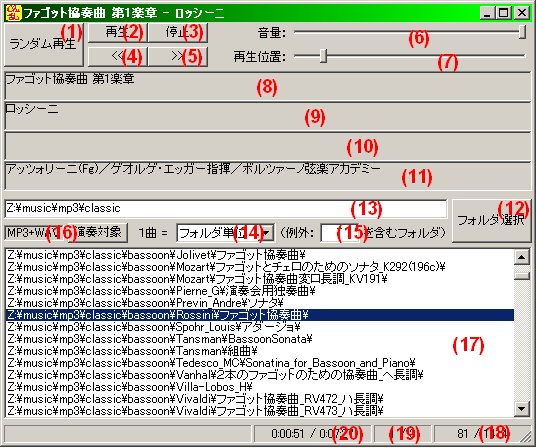Select the Pierne_G¥演奏会用独奏曲 row

260,291
